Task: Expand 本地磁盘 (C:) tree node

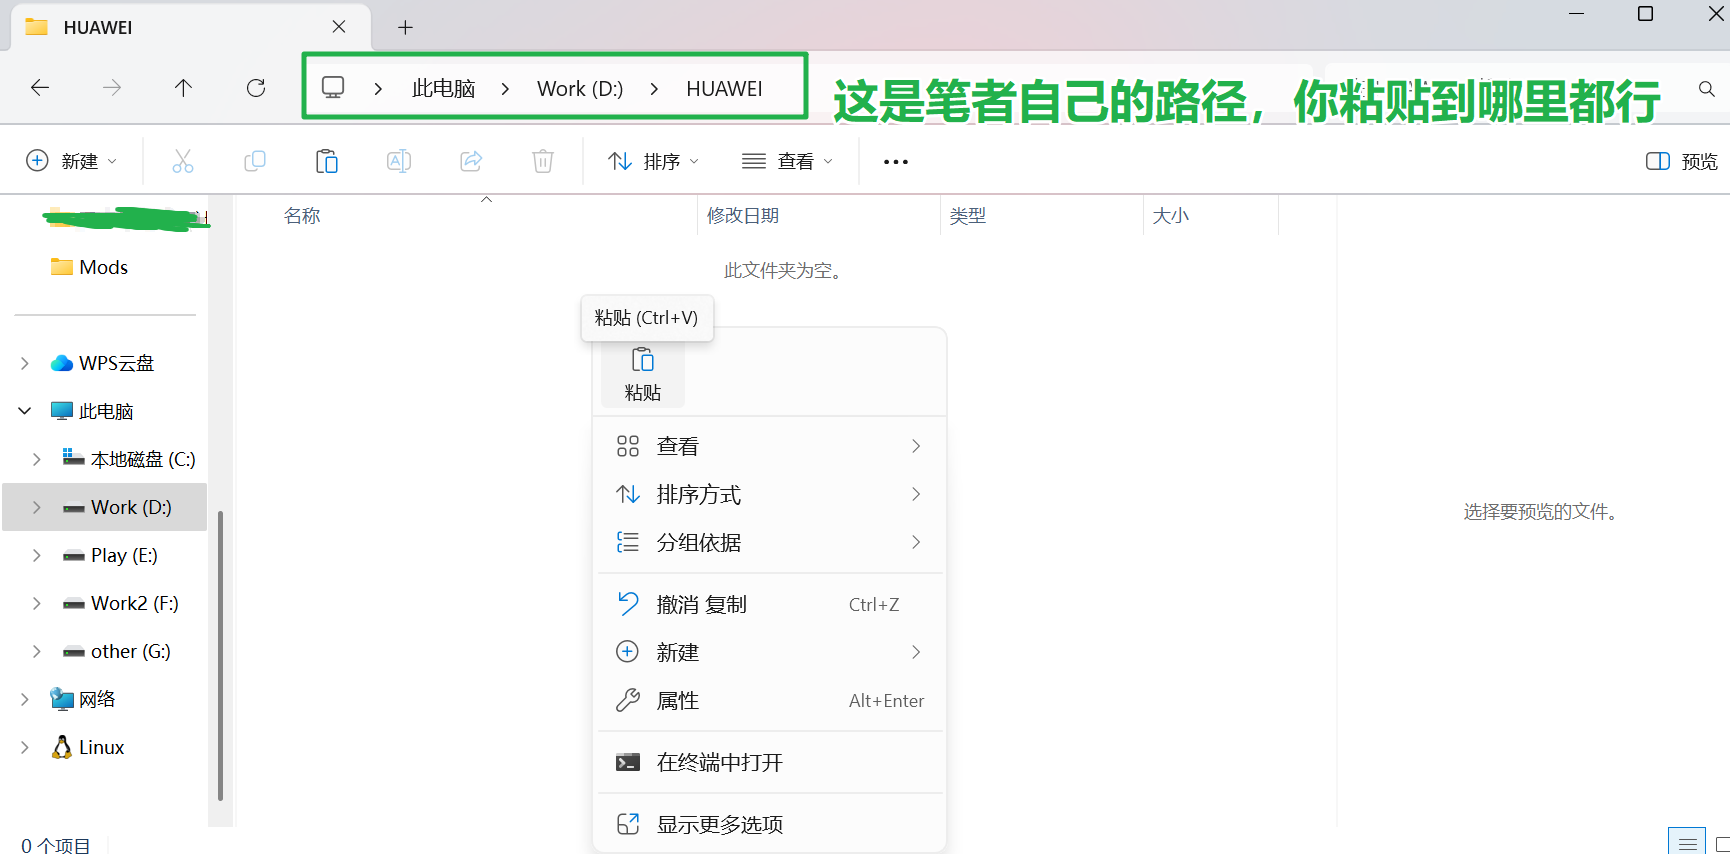Action: coord(37,459)
